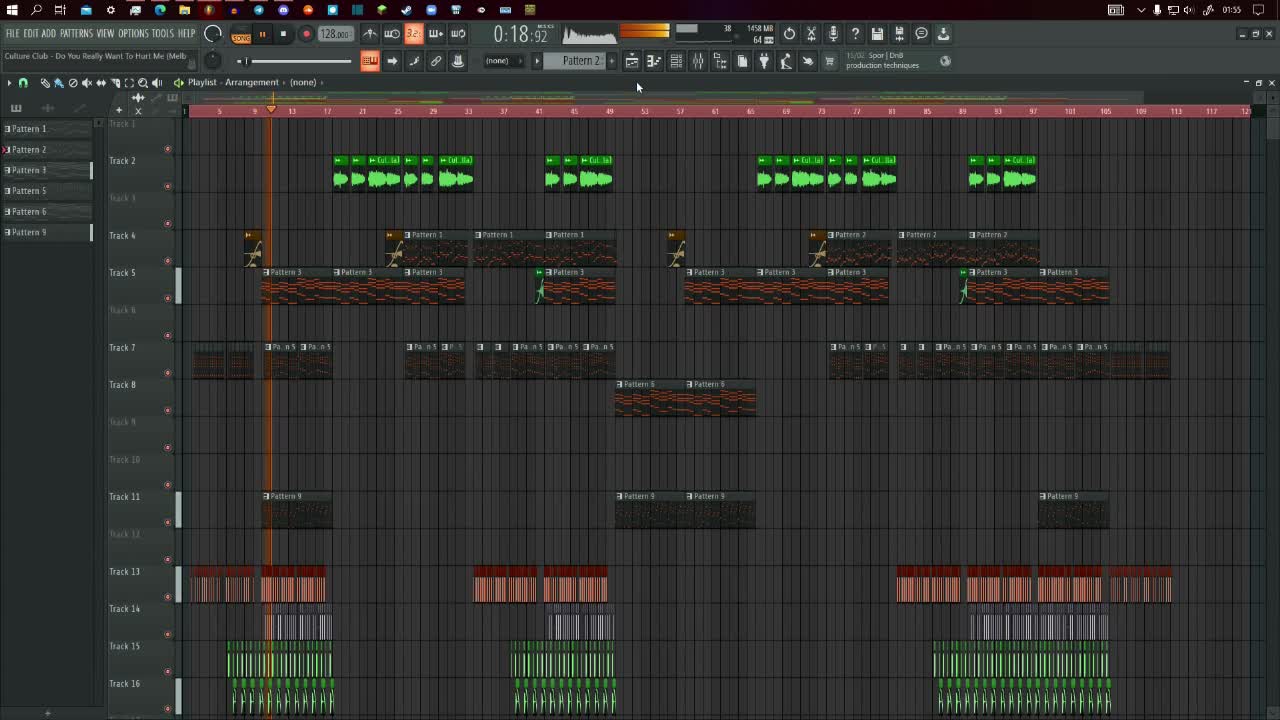Toggle overdub blend recording

[436, 34]
